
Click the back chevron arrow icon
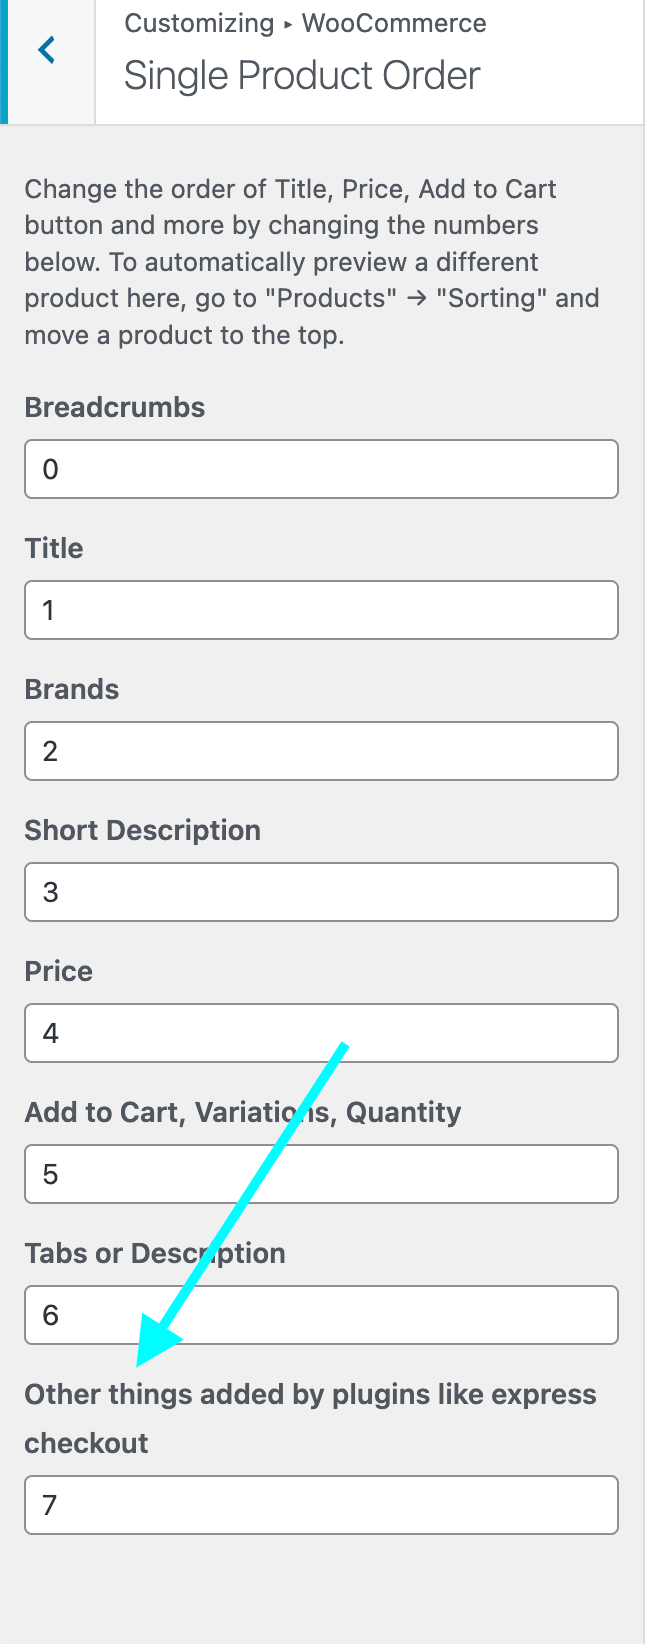point(47,50)
